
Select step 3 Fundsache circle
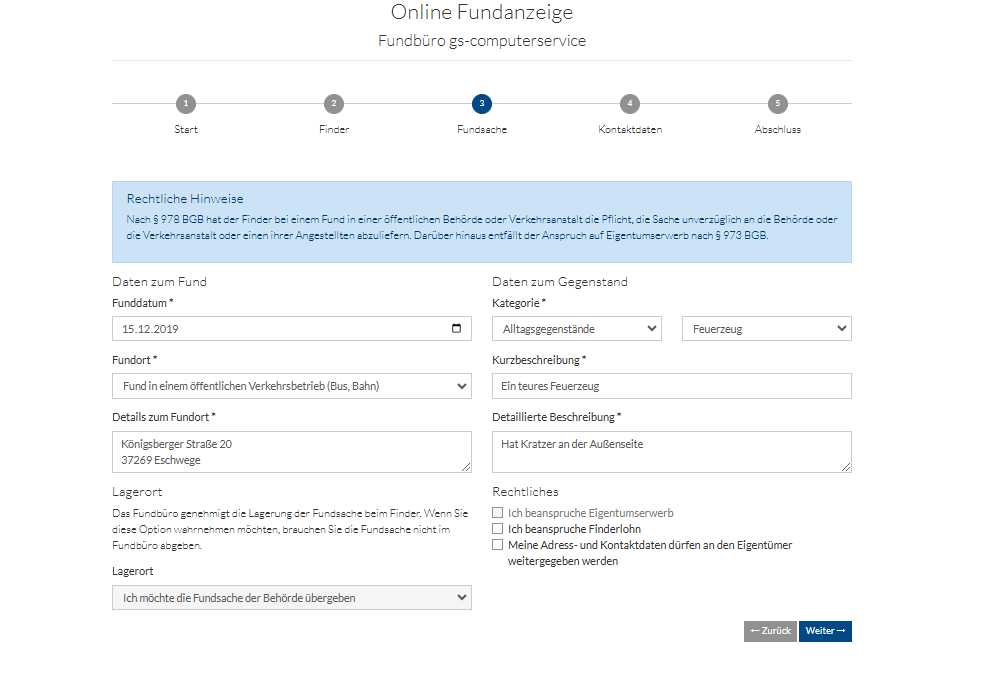click(x=482, y=104)
